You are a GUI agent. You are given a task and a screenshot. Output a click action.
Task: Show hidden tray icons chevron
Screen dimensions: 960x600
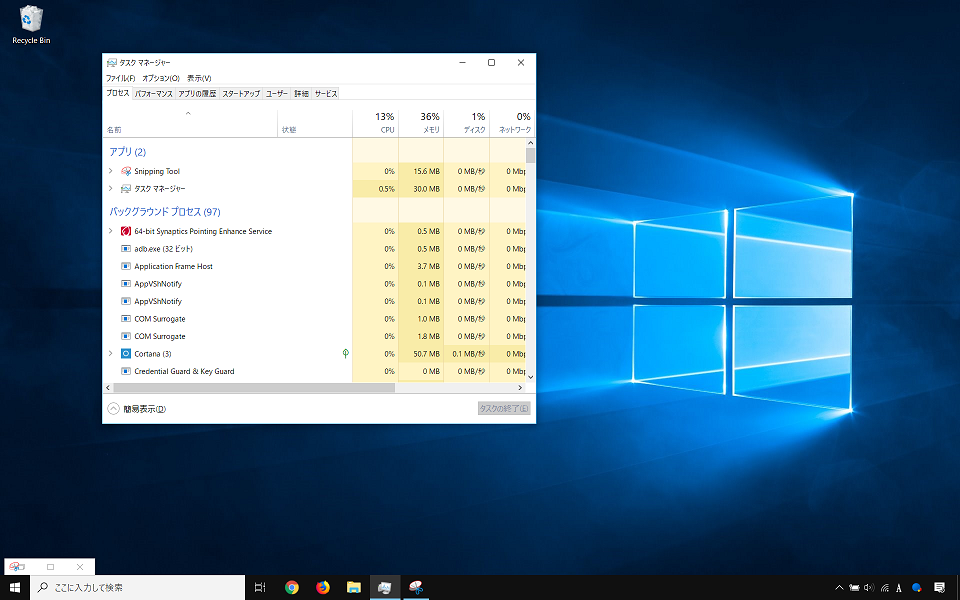[839, 588]
